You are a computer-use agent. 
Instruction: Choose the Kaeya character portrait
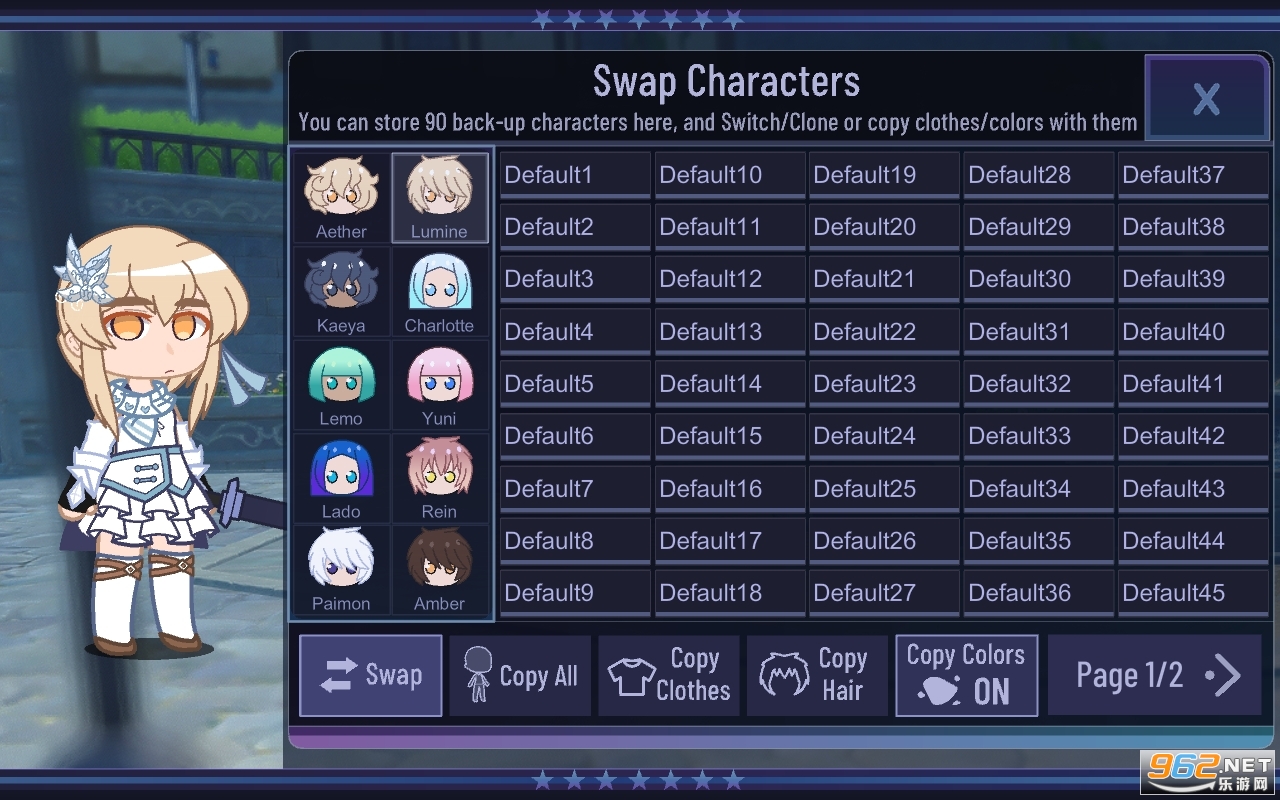341,292
